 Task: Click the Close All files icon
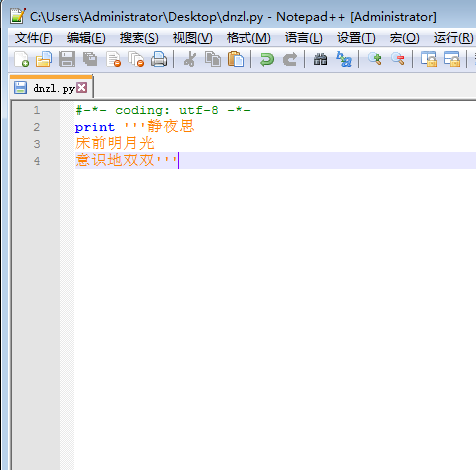[x=136, y=59]
